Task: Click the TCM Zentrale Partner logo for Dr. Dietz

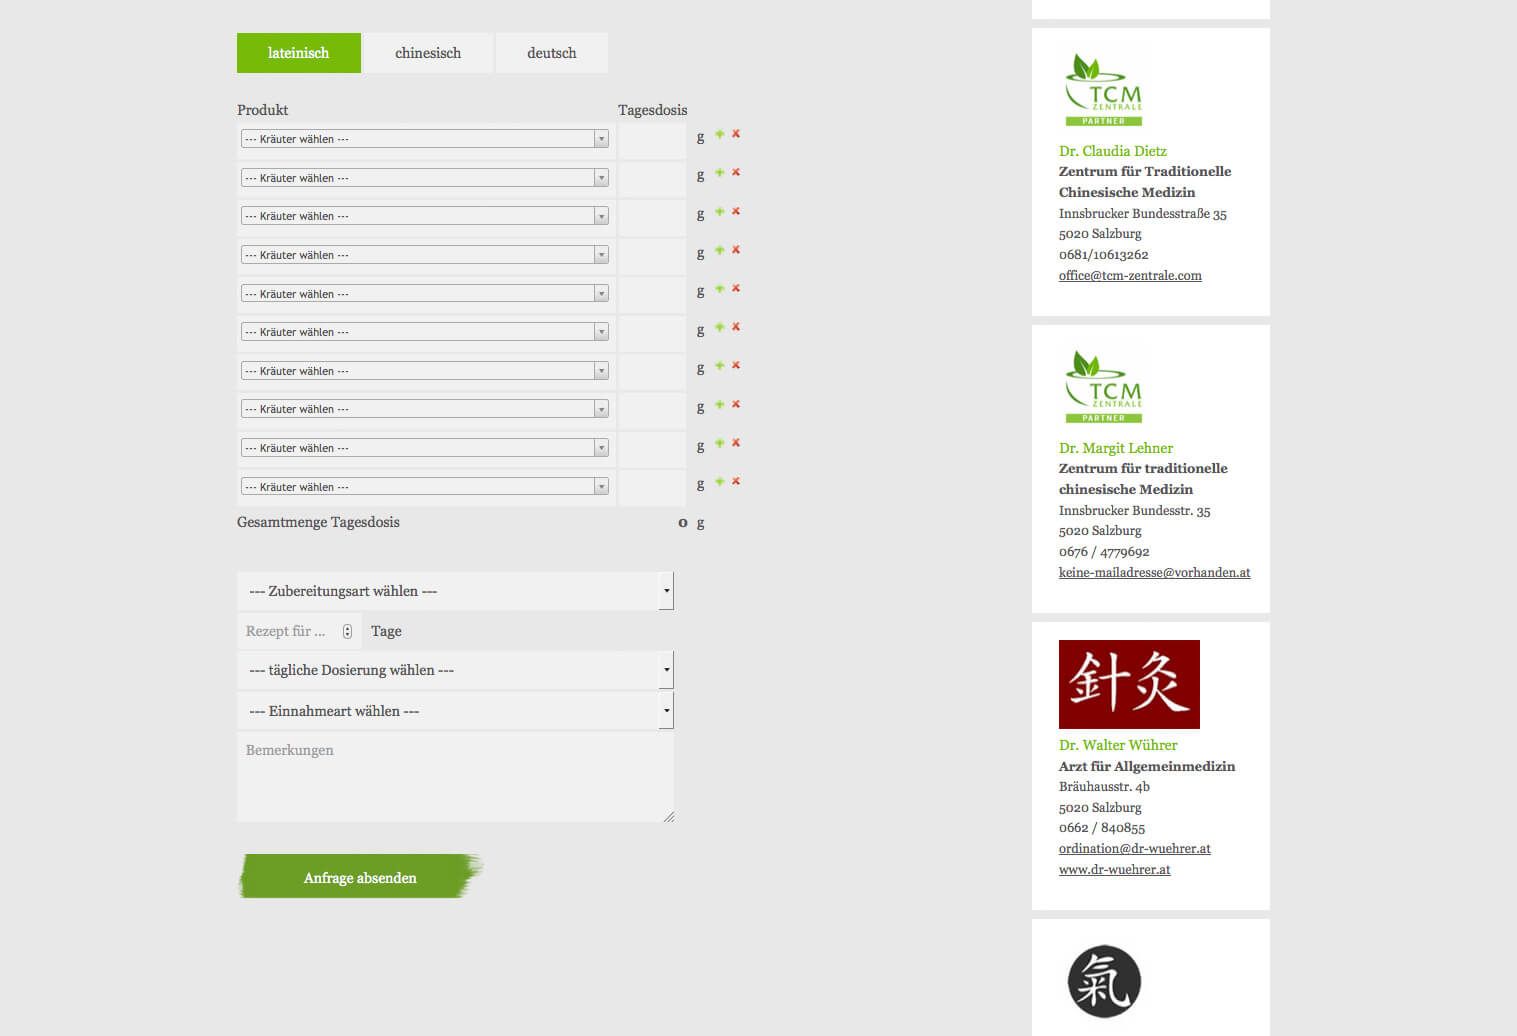Action: point(1103,88)
